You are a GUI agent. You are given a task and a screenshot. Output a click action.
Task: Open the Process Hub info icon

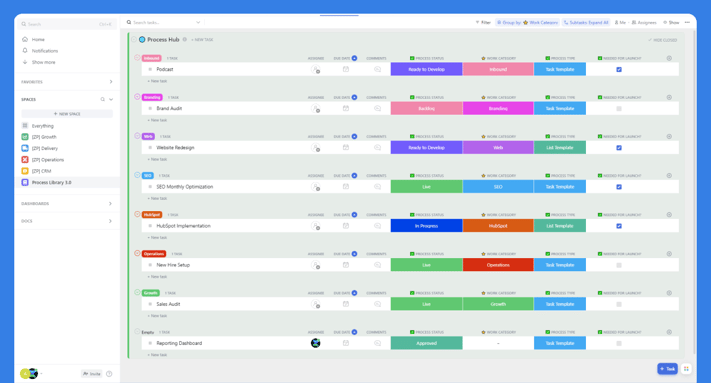(185, 39)
